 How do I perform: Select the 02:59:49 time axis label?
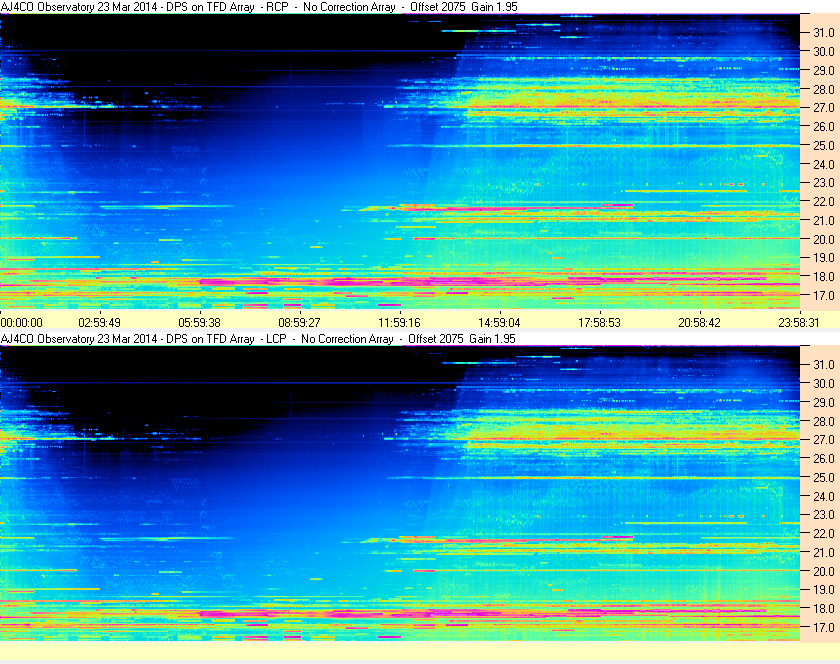coord(100,323)
